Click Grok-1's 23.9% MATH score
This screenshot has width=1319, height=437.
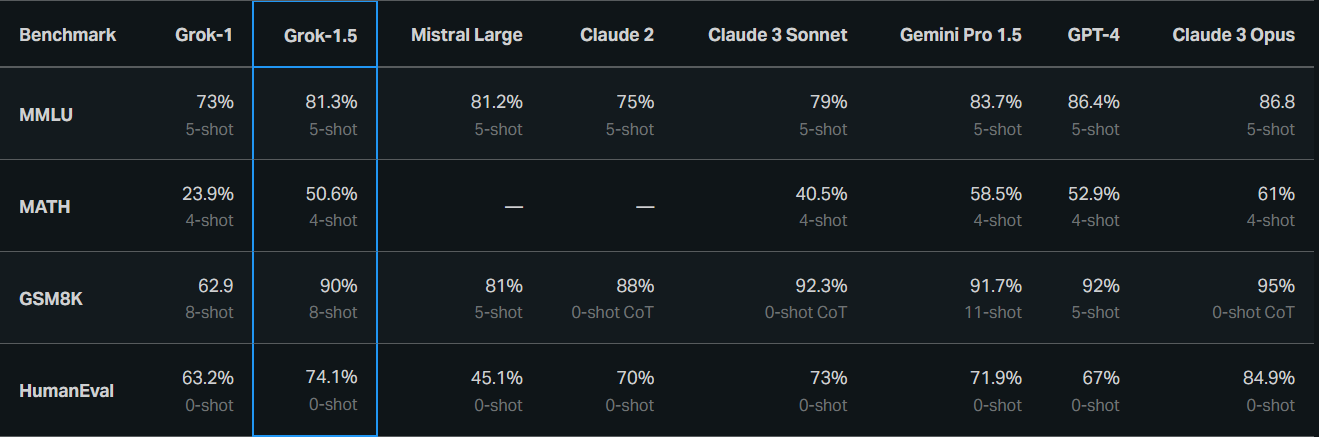pos(208,194)
